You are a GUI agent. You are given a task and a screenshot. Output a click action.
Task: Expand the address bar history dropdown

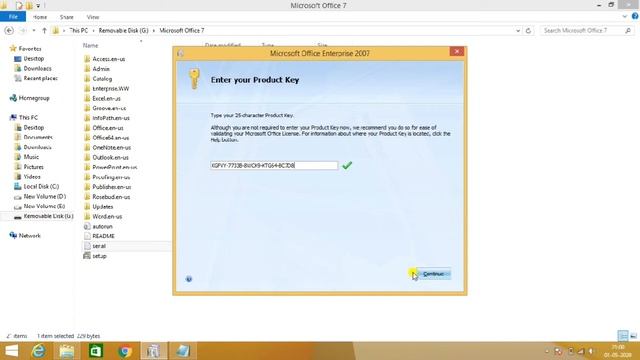click(x=518, y=31)
